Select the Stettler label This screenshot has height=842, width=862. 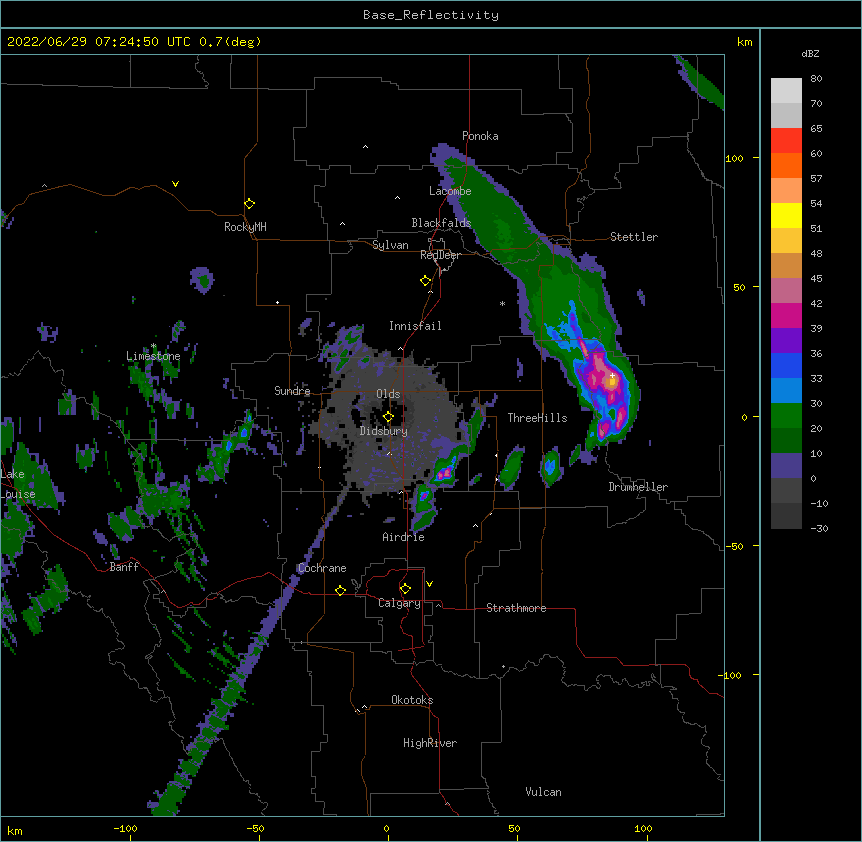634,237
